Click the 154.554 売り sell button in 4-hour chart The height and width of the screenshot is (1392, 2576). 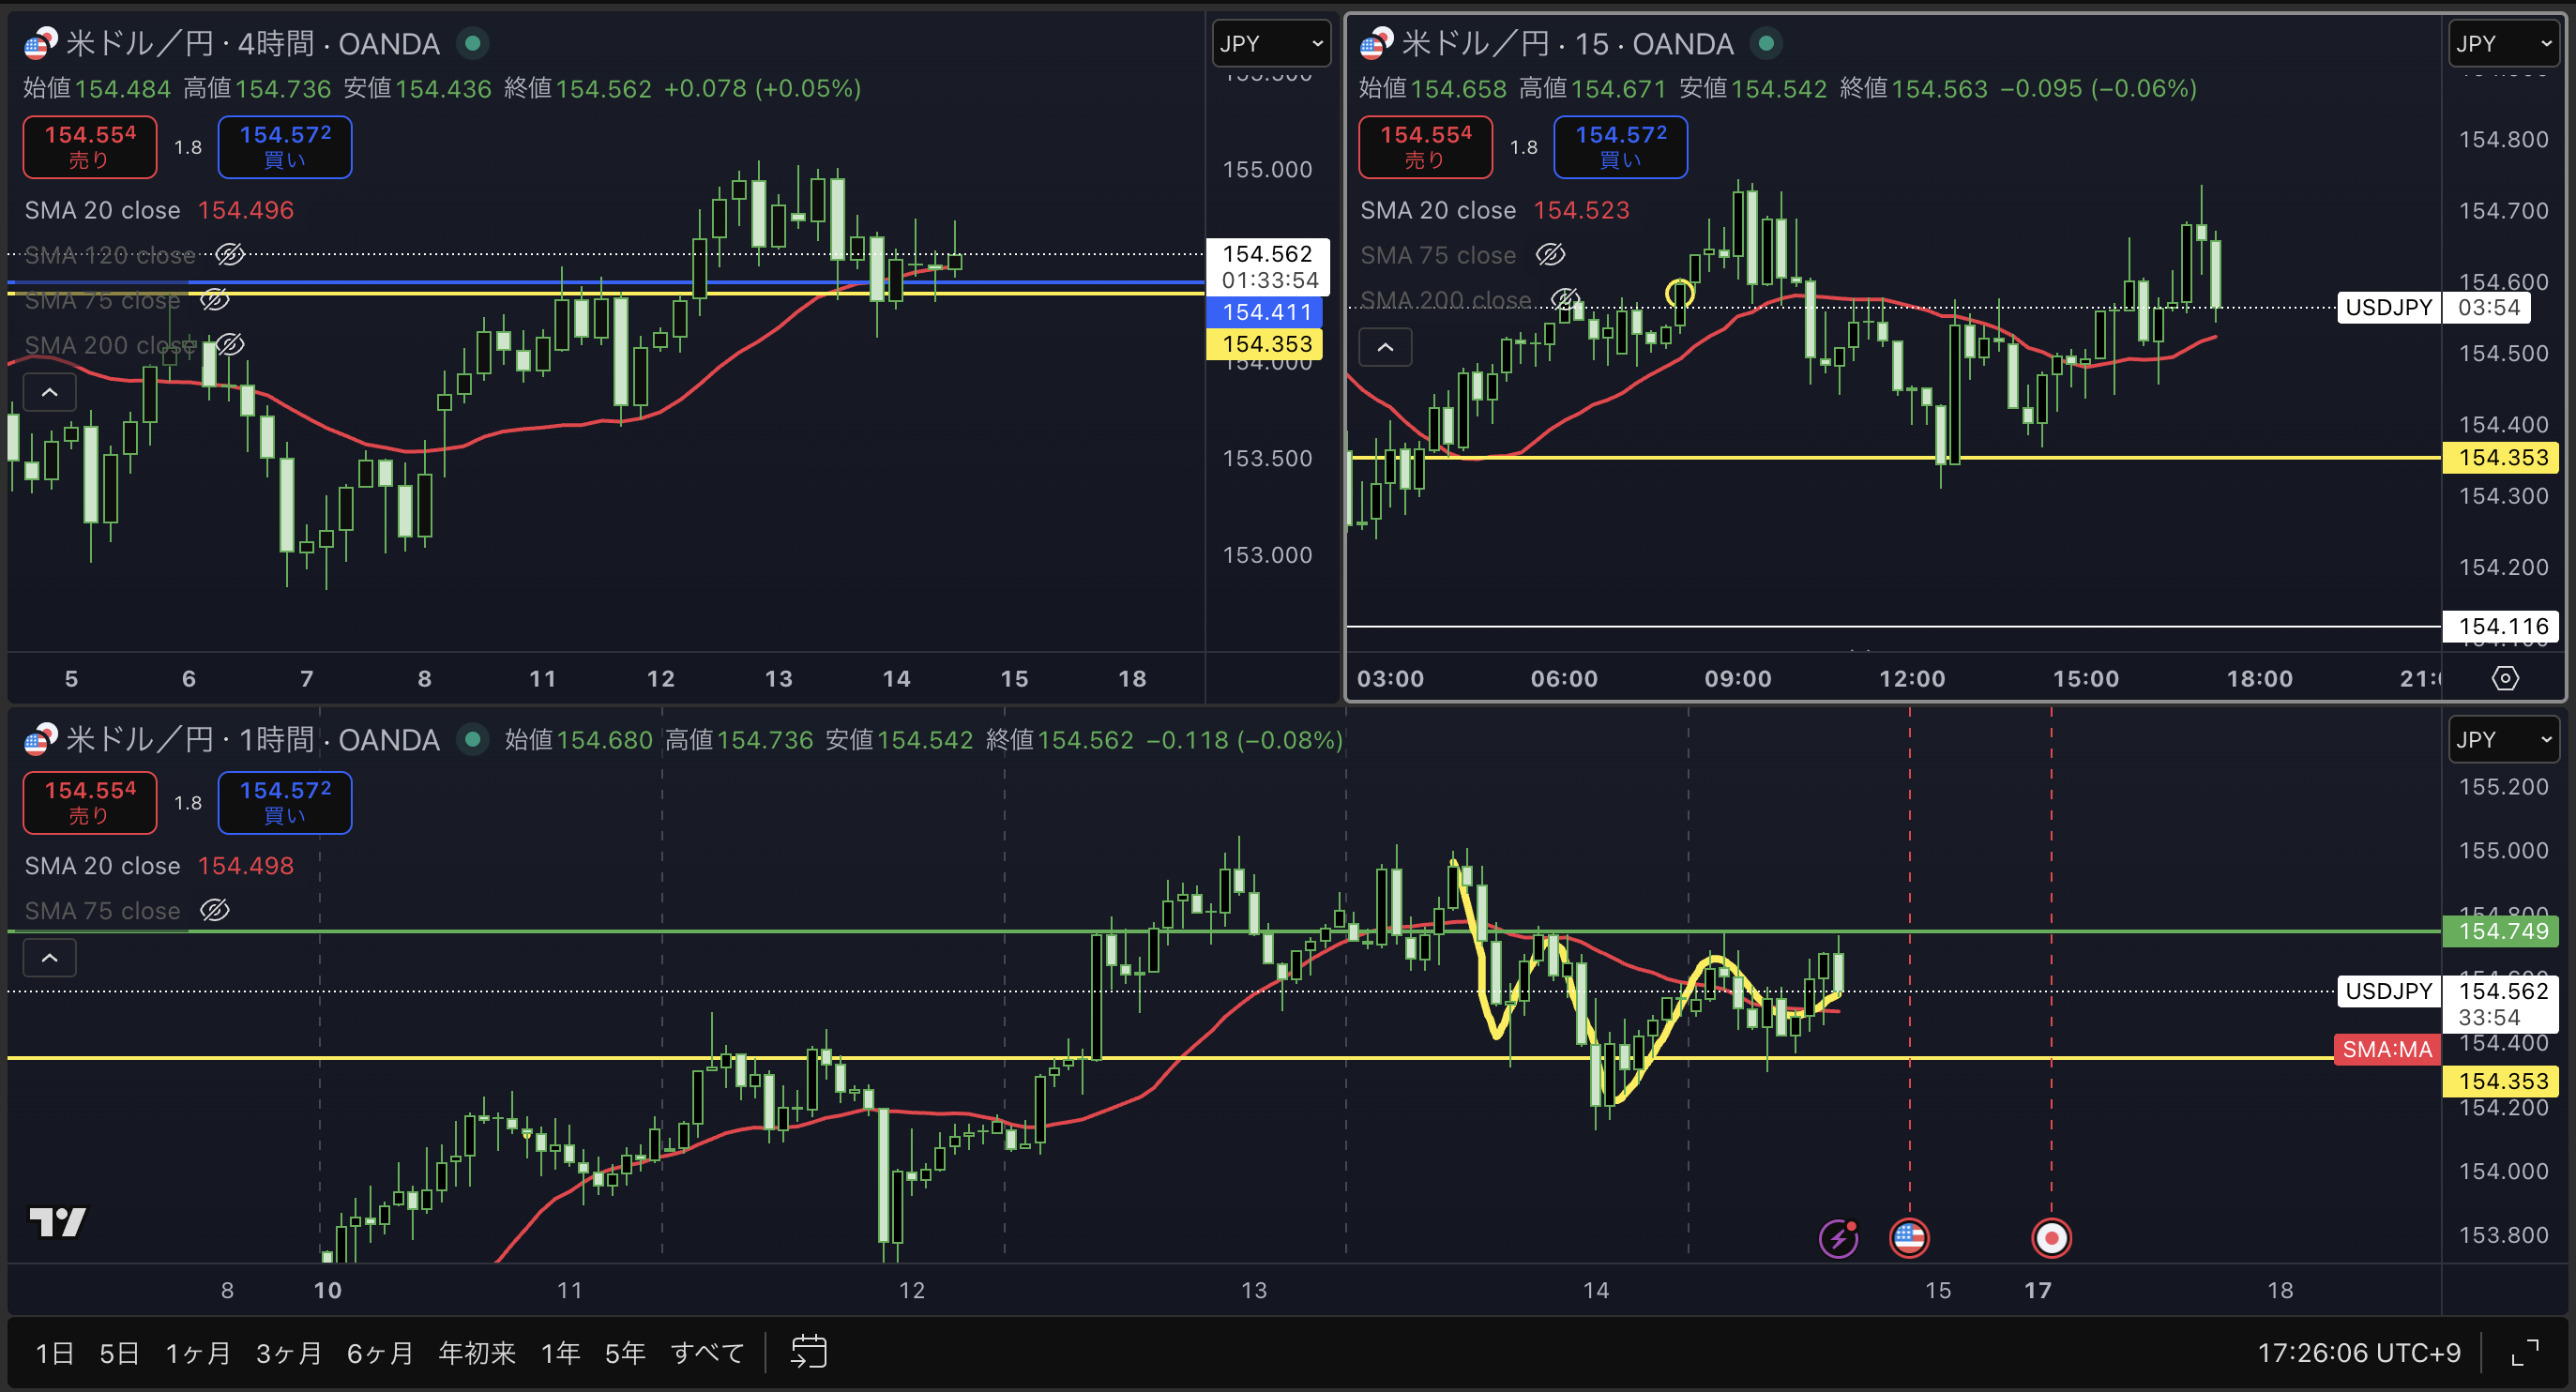click(x=90, y=146)
